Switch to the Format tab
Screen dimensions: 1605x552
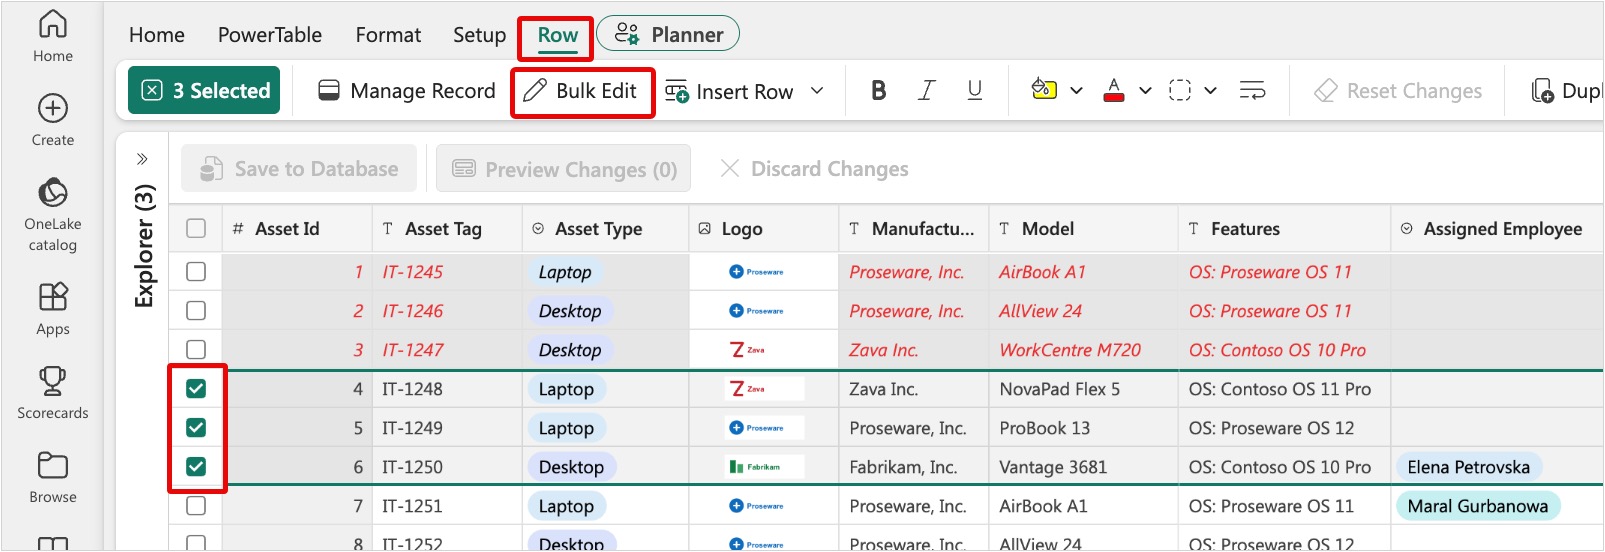coord(388,35)
